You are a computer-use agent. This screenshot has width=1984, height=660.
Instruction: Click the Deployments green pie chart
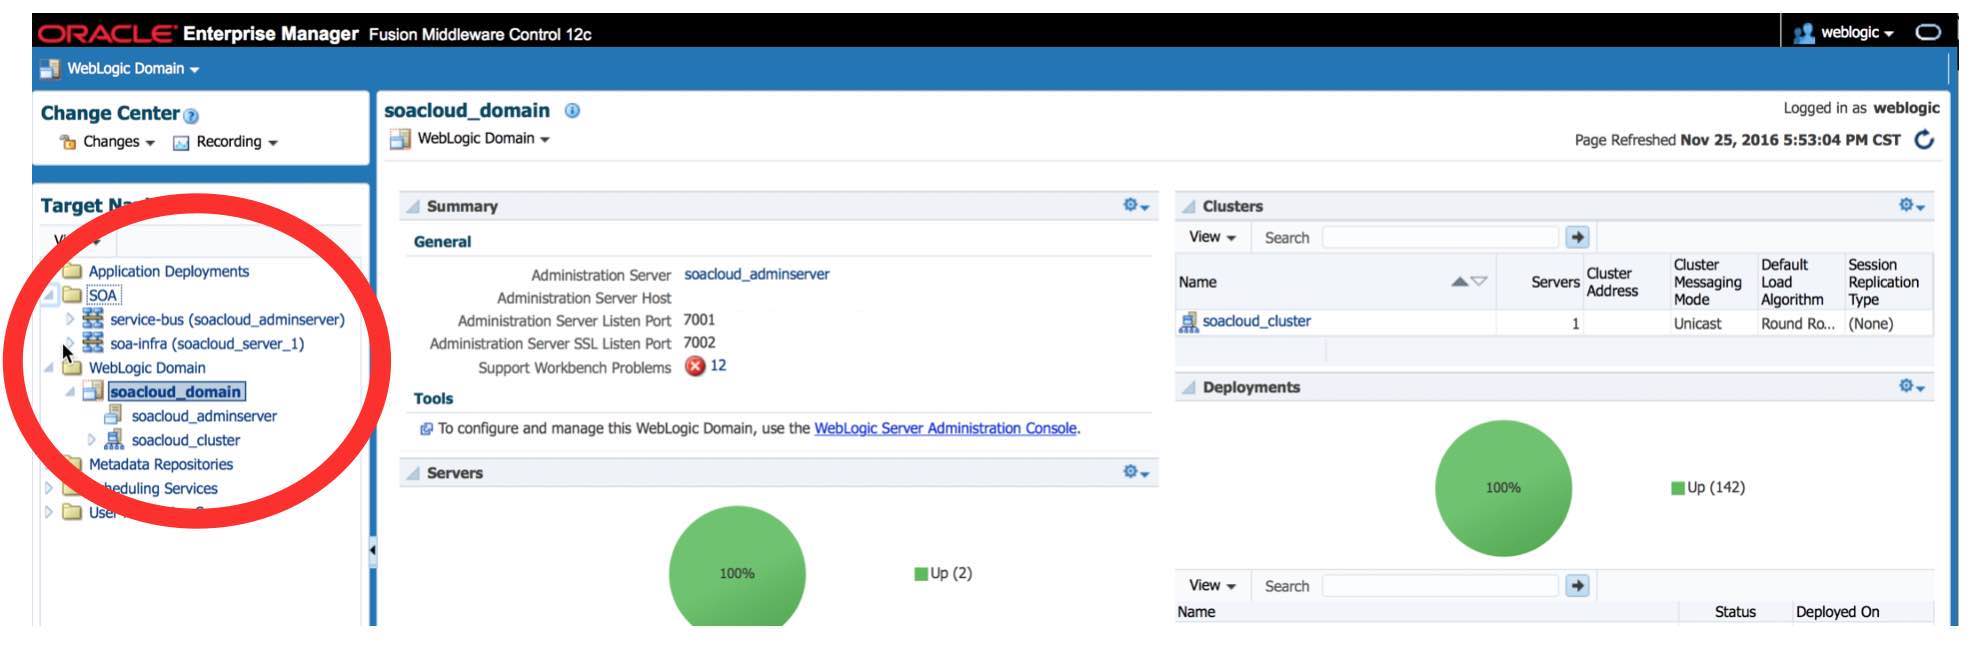(1503, 488)
